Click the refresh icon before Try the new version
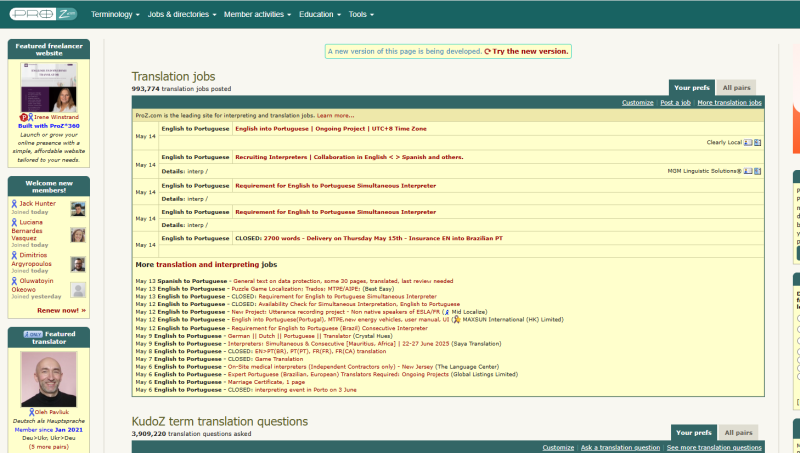 coord(487,52)
